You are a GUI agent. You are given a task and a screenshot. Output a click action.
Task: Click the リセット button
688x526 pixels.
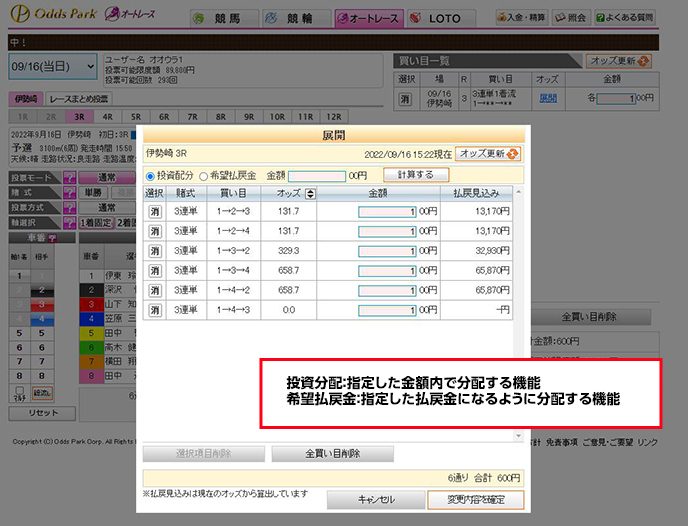42,413
